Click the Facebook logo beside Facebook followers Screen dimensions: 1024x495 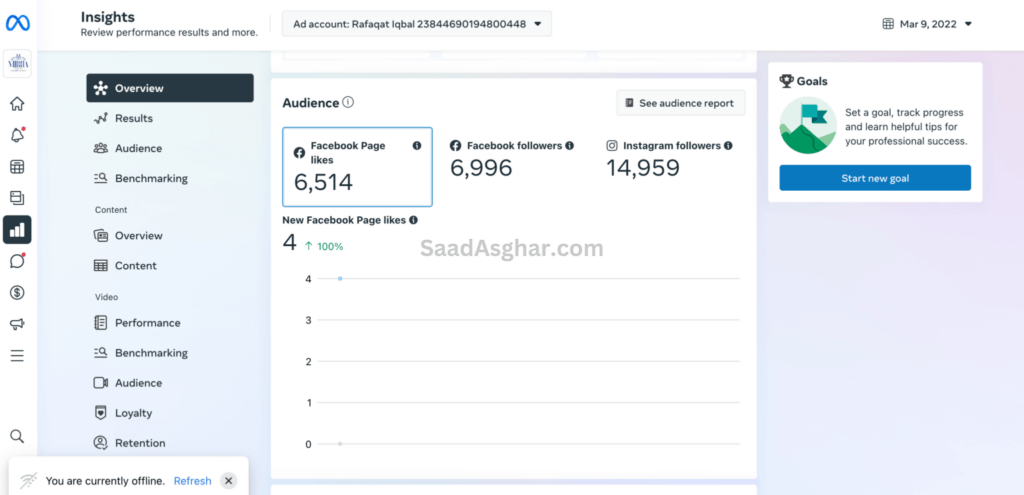click(456, 146)
